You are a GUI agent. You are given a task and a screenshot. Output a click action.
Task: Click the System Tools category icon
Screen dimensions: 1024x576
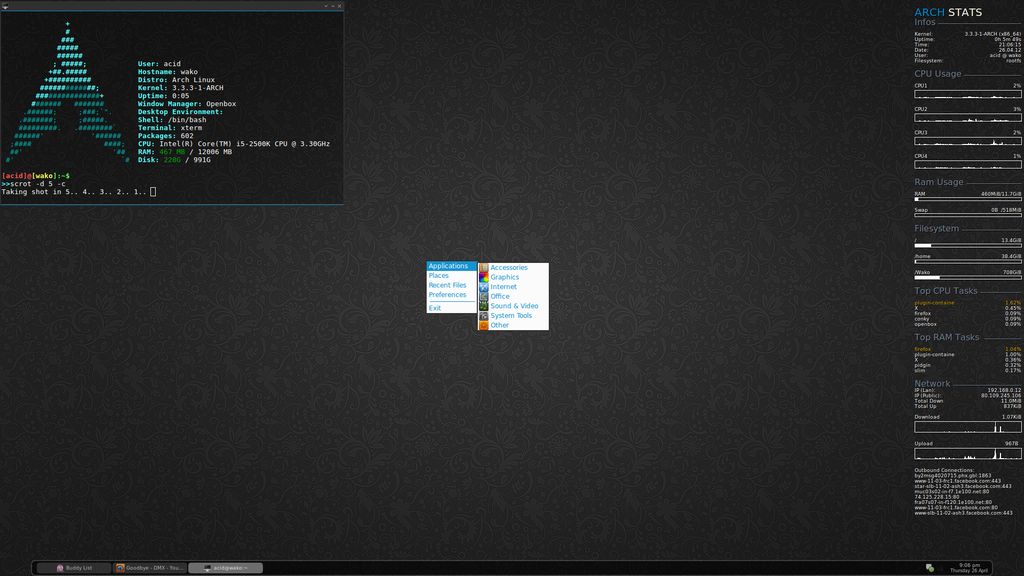484,316
